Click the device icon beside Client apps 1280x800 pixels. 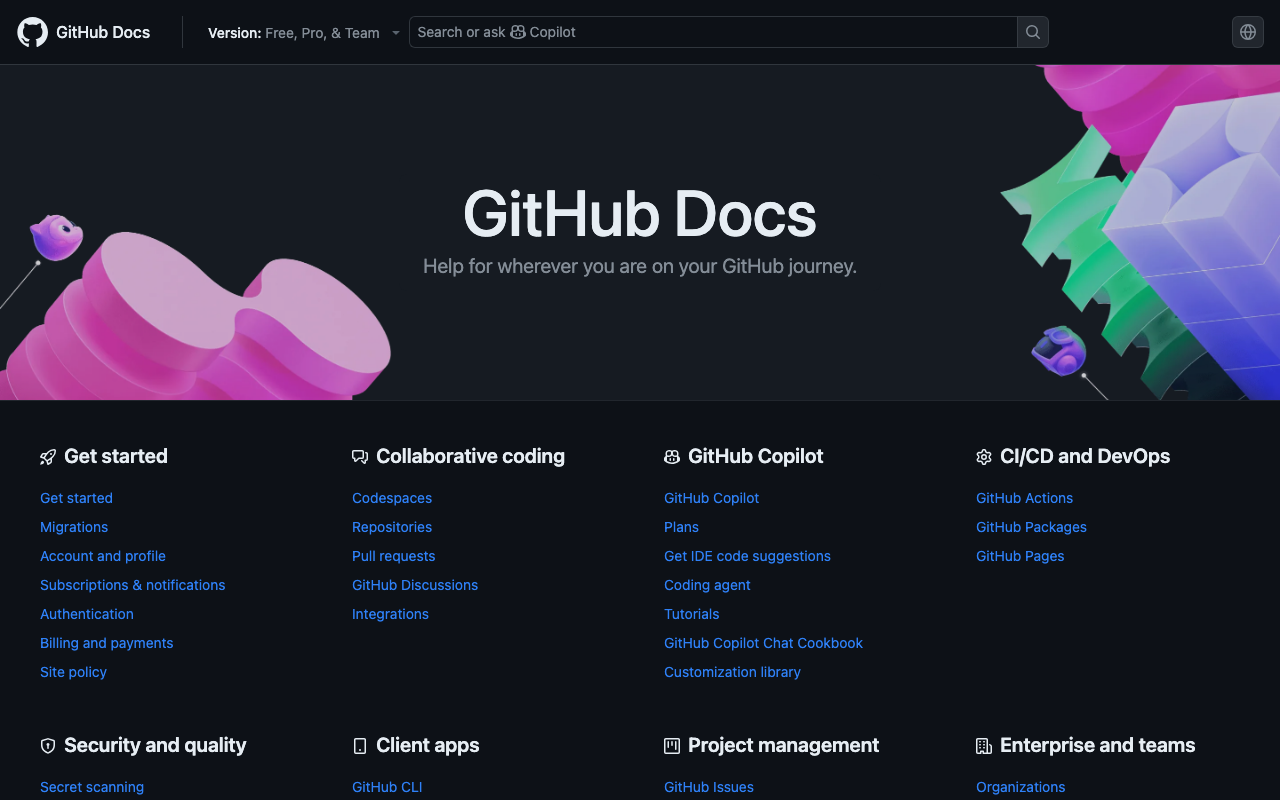pos(360,746)
